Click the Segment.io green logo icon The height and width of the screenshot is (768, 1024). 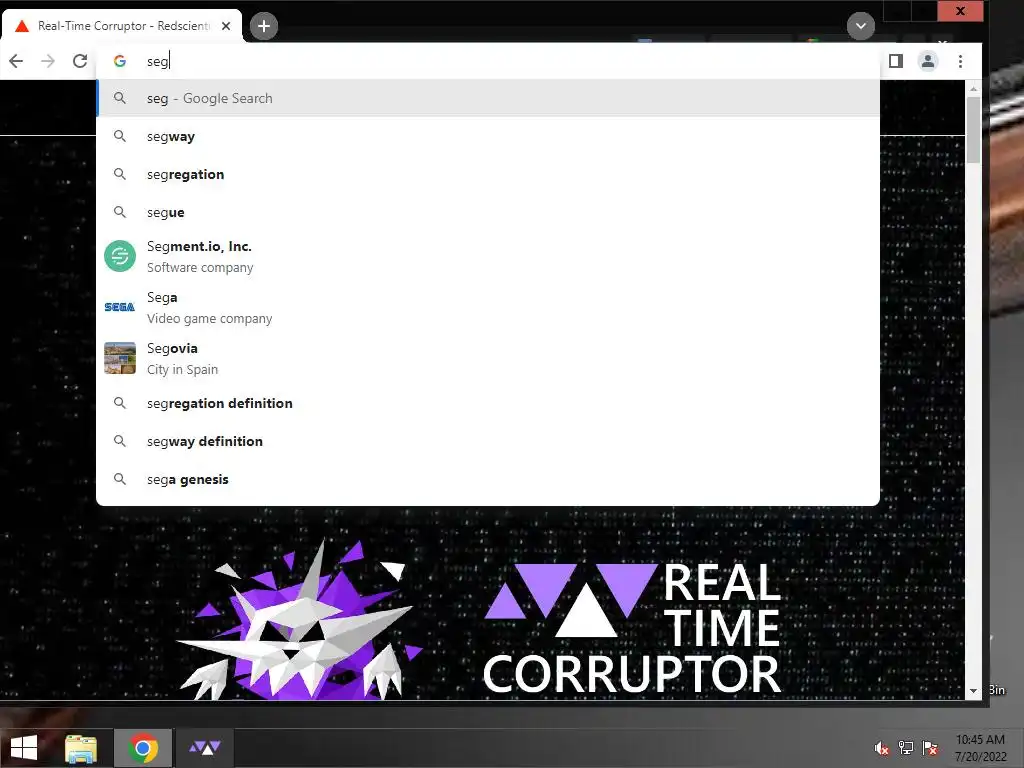120,256
